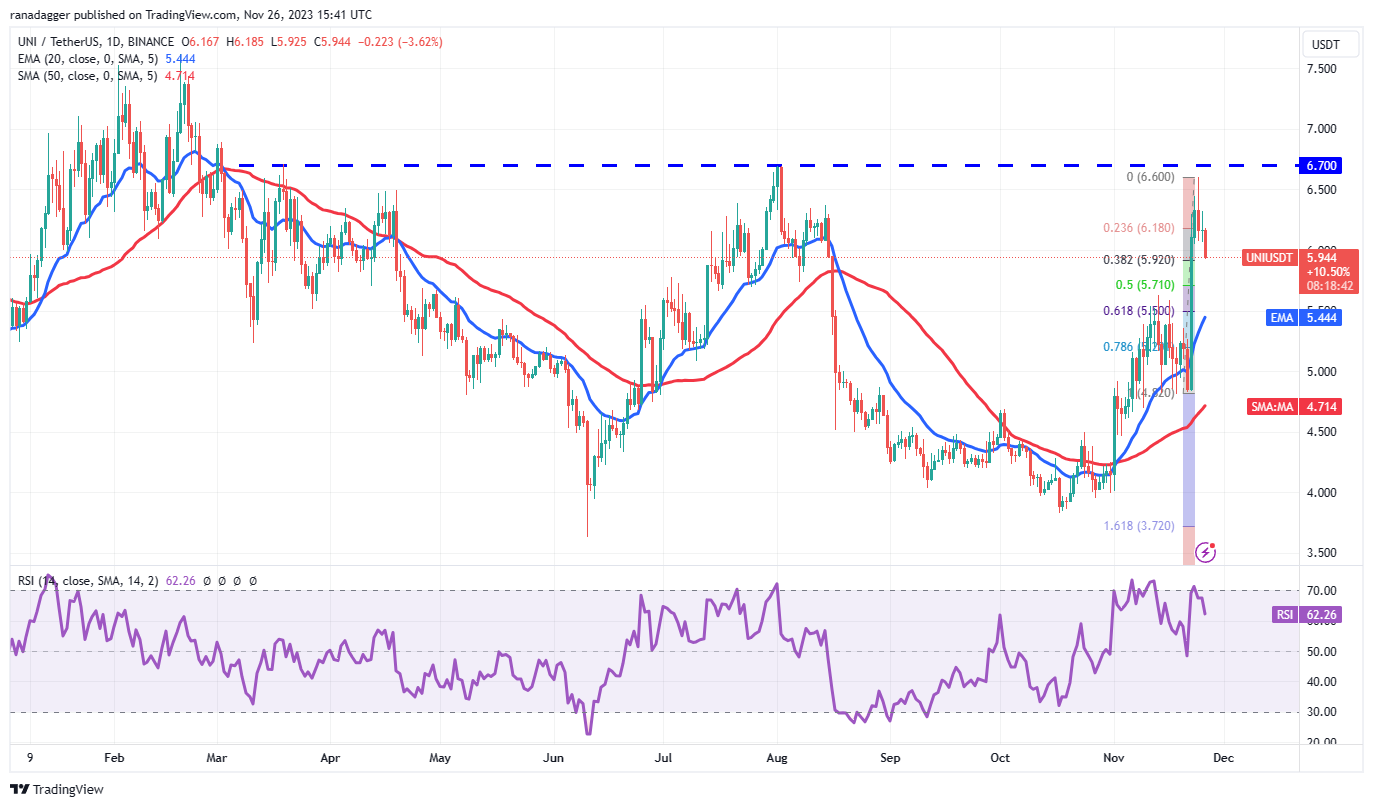Click the purple lightning event icon
This screenshot has height=807, width=1373.
tap(1206, 551)
